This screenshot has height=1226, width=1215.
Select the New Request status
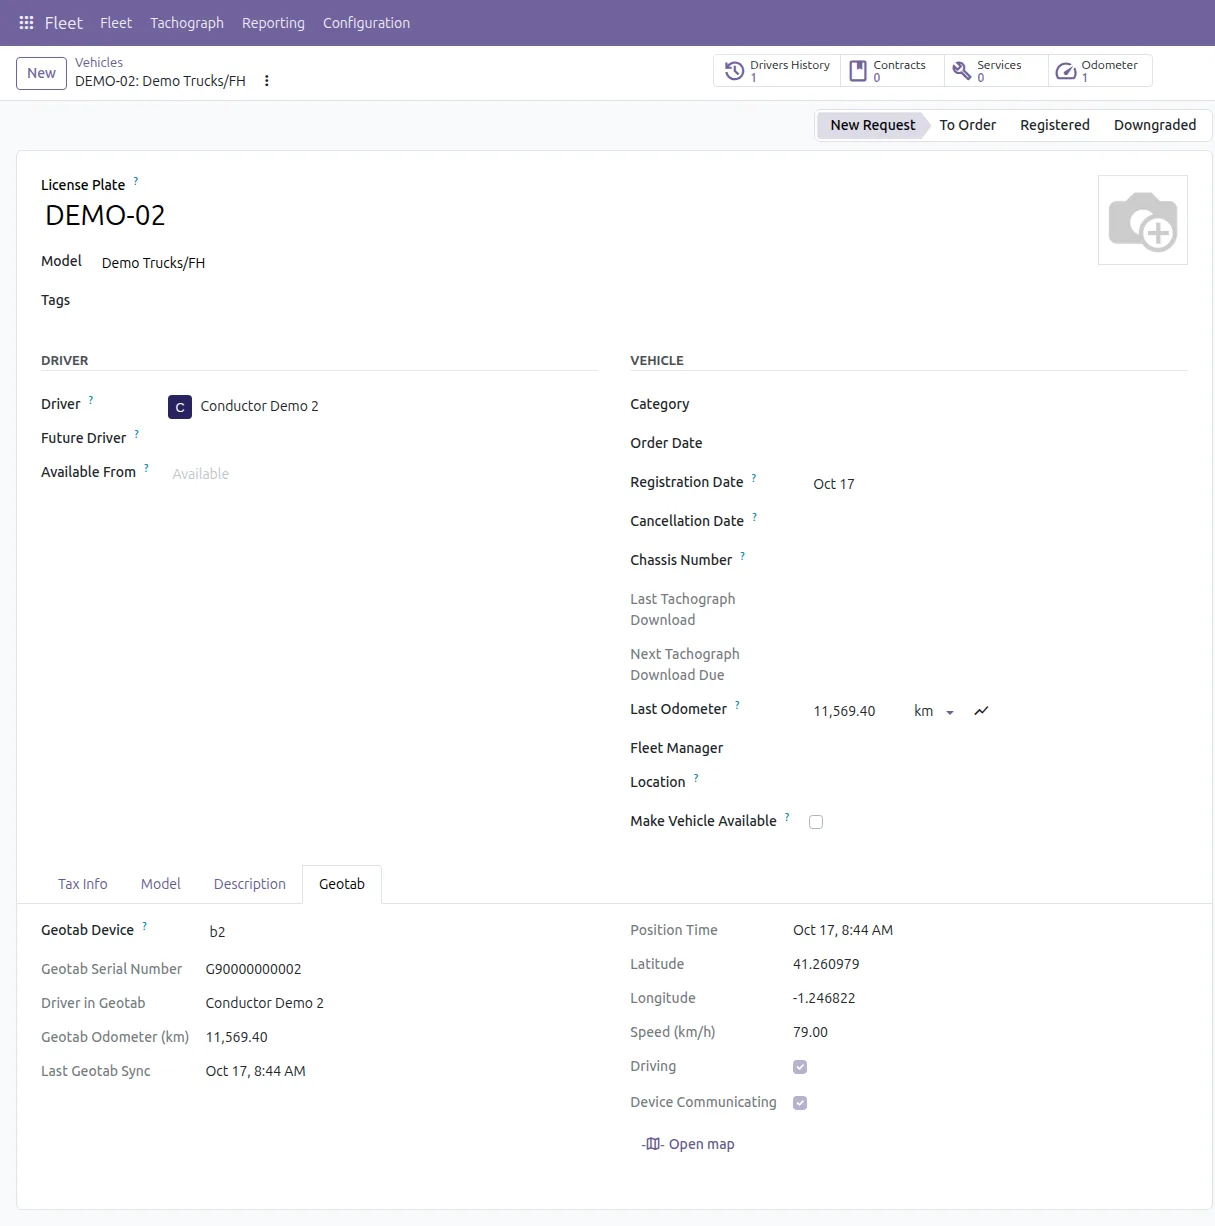coord(873,125)
